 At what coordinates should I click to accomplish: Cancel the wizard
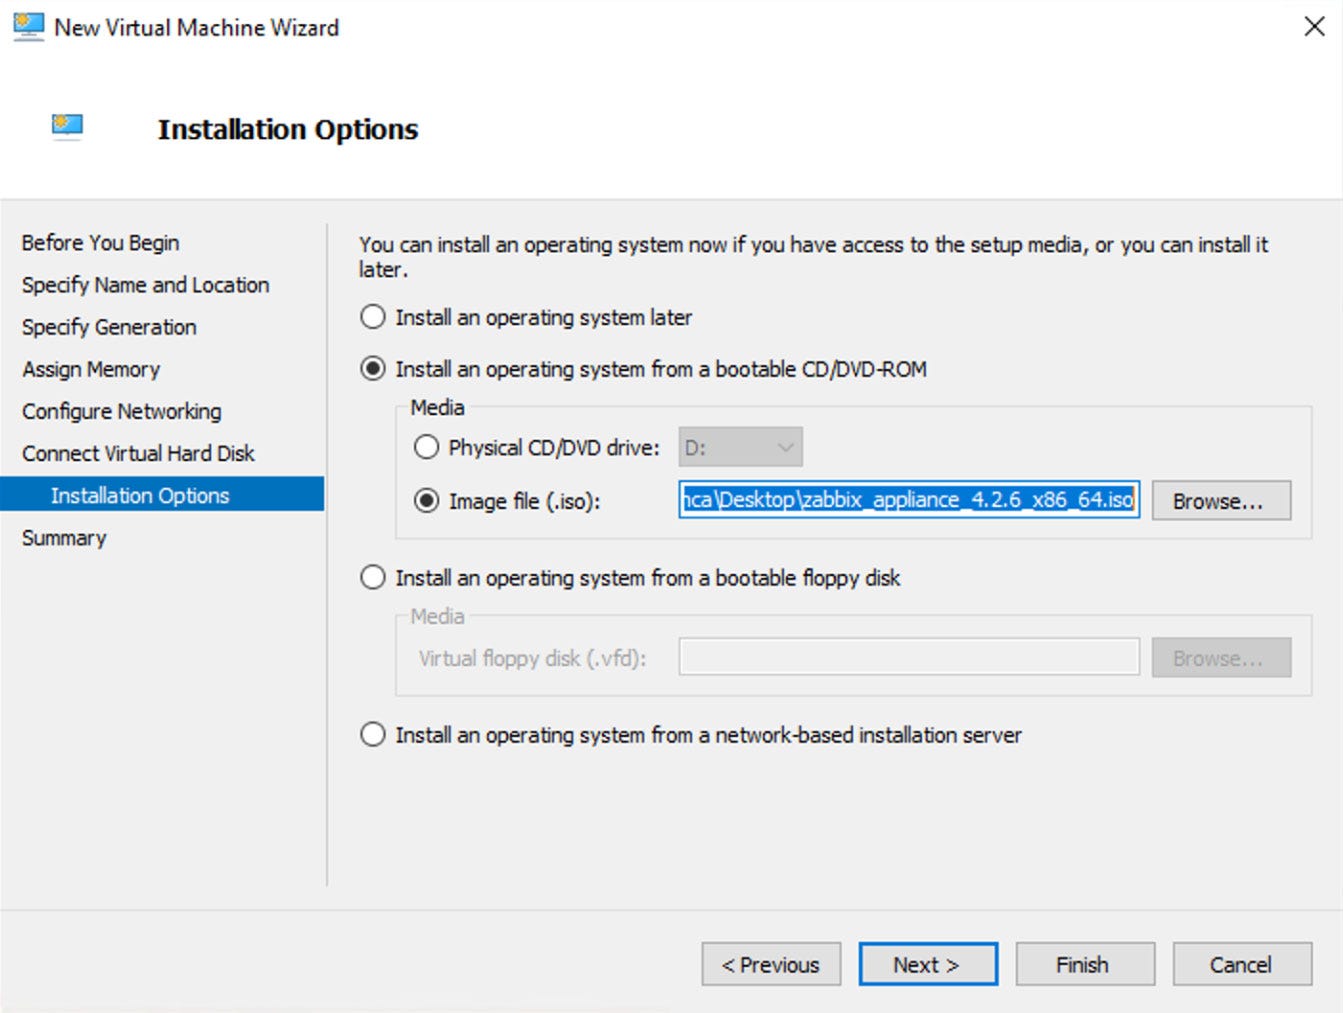tap(1242, 964)
